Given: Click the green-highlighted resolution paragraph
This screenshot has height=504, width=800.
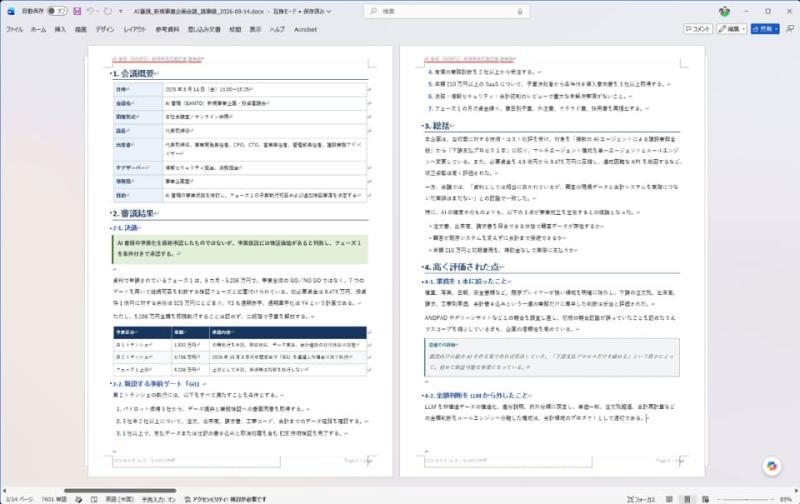Looking at the screenshot, I should 240,248.
